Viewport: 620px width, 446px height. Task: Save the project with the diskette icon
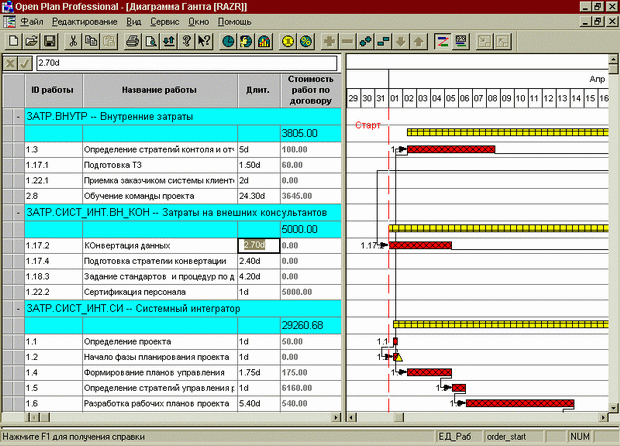tap(48, 41)
